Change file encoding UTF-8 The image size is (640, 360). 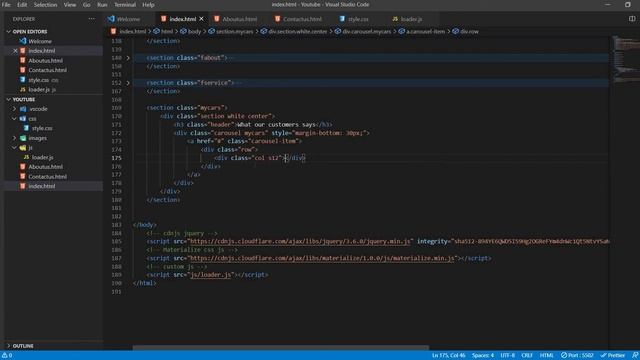[507, 356]
